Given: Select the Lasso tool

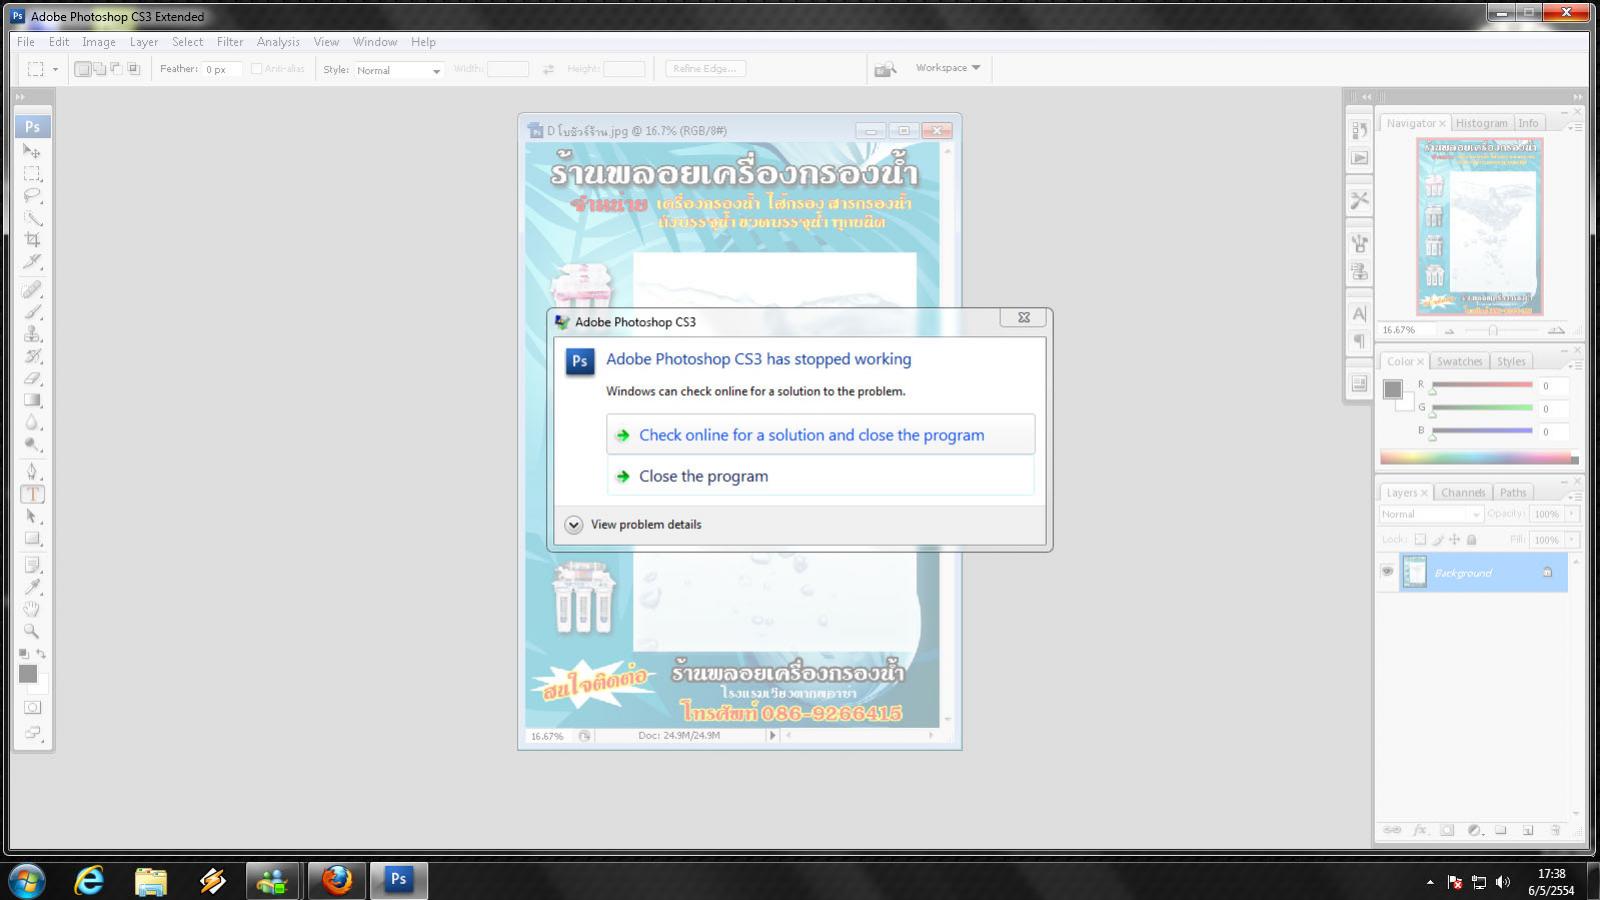Looking at the screenshot, I should click(32, 196).
